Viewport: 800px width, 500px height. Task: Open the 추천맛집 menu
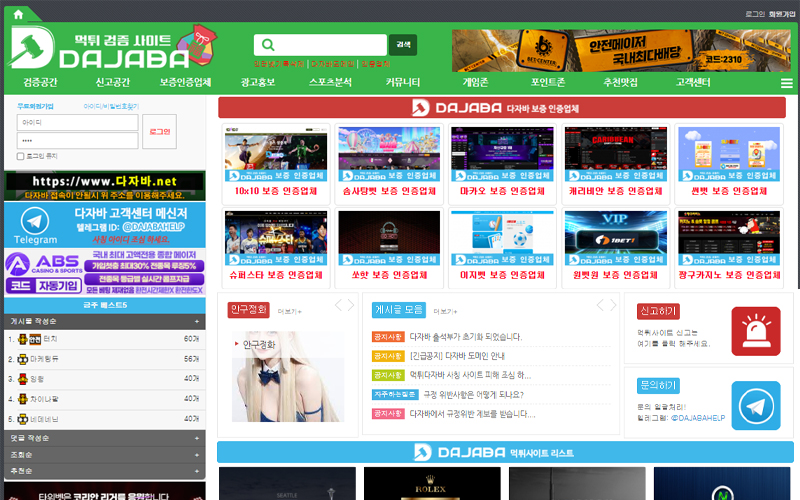620,82
